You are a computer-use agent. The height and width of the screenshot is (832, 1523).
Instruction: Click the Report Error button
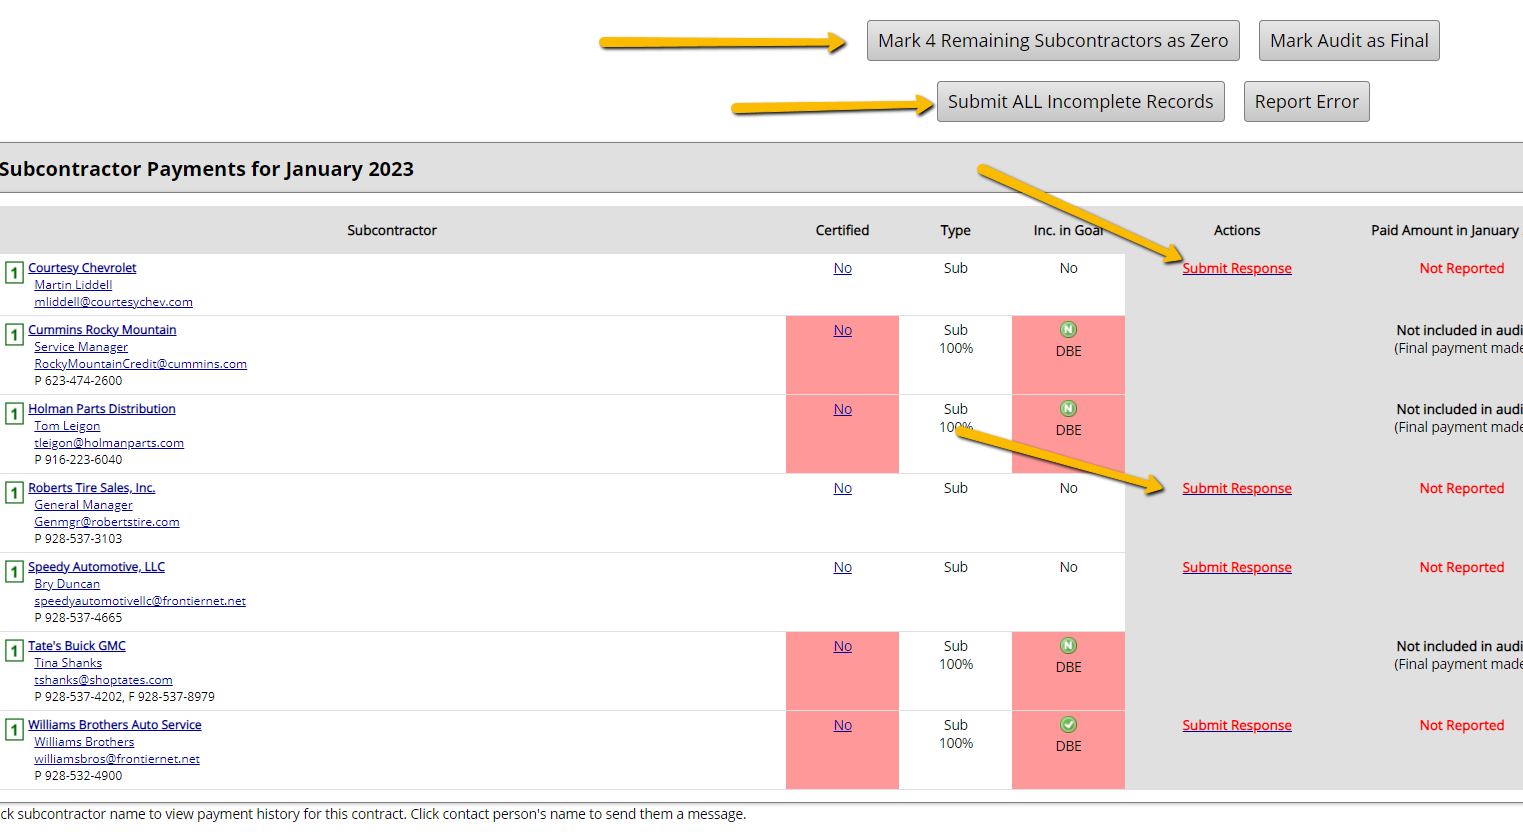(x=1306, y=101)
